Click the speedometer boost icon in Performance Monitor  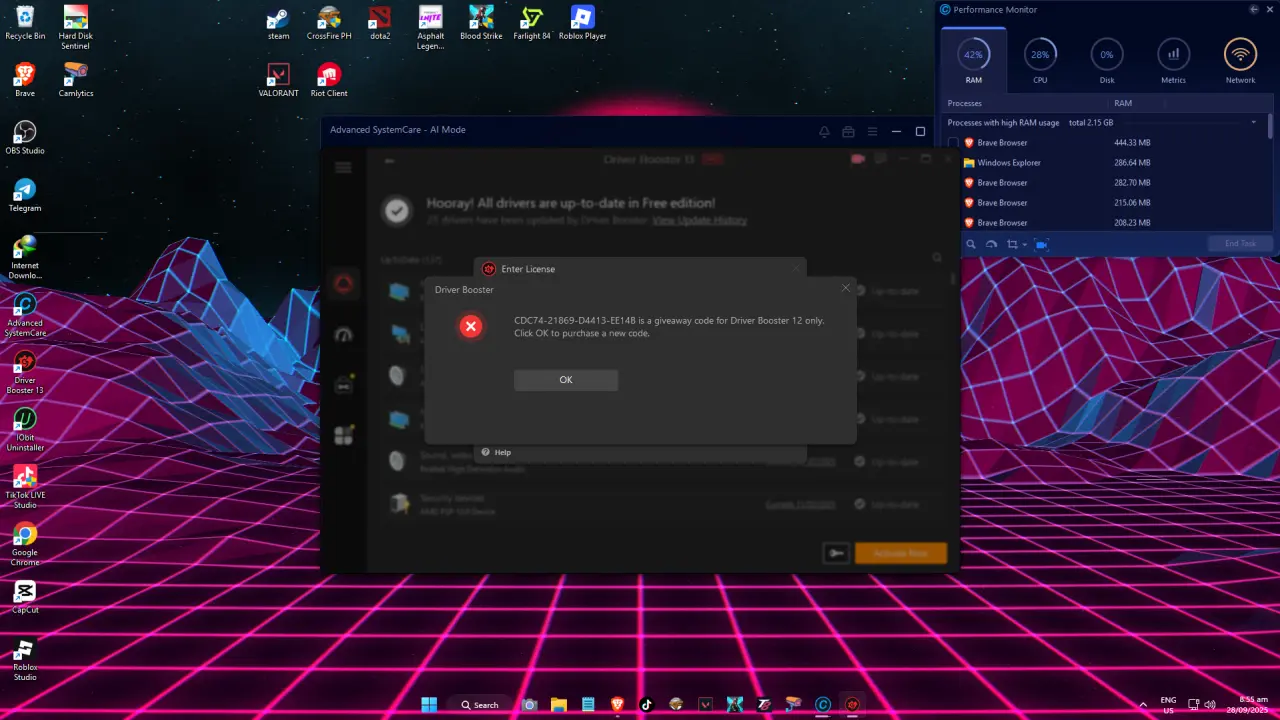991,244
